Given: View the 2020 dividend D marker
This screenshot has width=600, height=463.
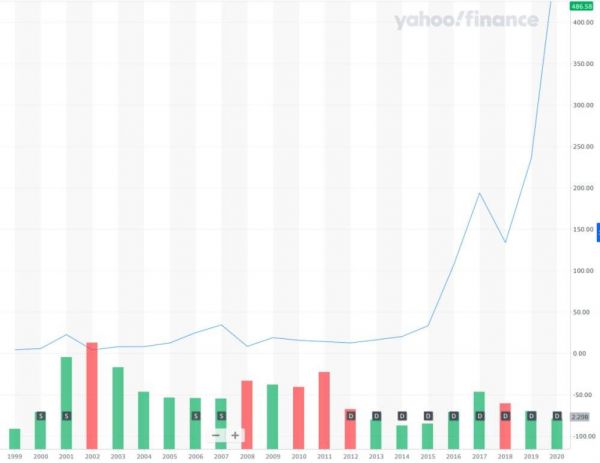Looking at the screenshot, I should point(557,415).
